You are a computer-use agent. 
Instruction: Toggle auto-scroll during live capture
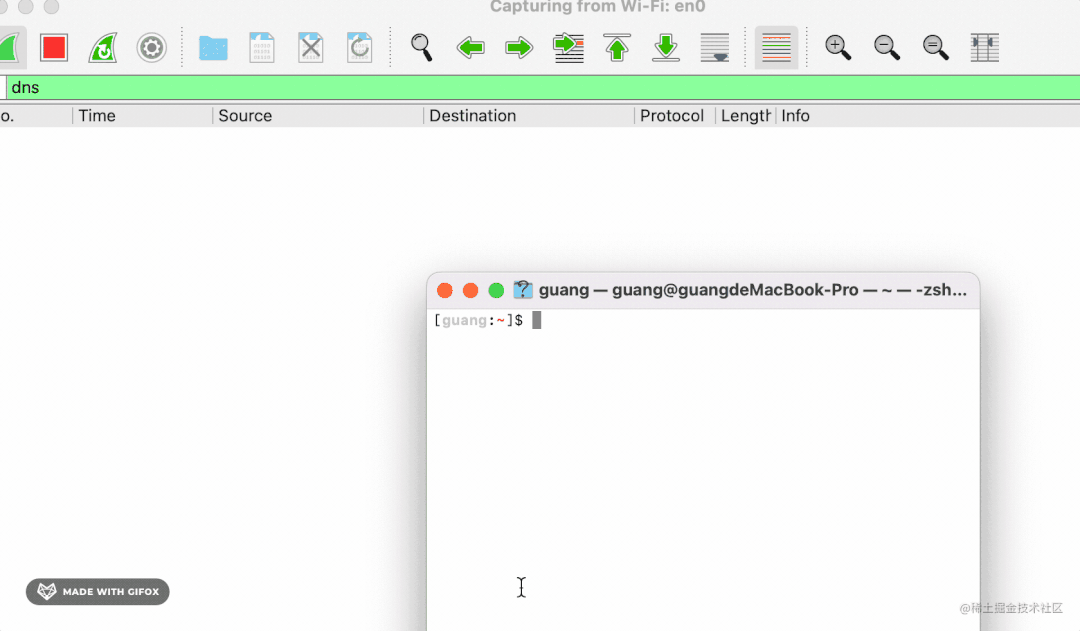[x=715, y=48]
